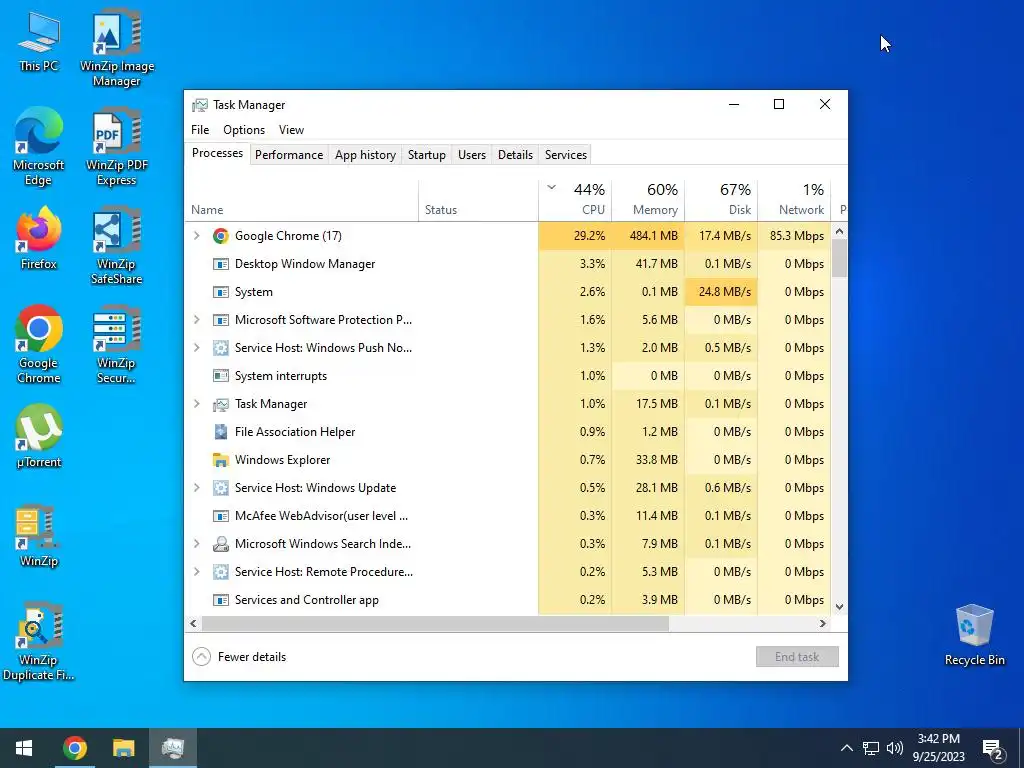The image size is (1024, 768).
Task: Click the File Association Helper icon
Action: [x=221, y=432]
